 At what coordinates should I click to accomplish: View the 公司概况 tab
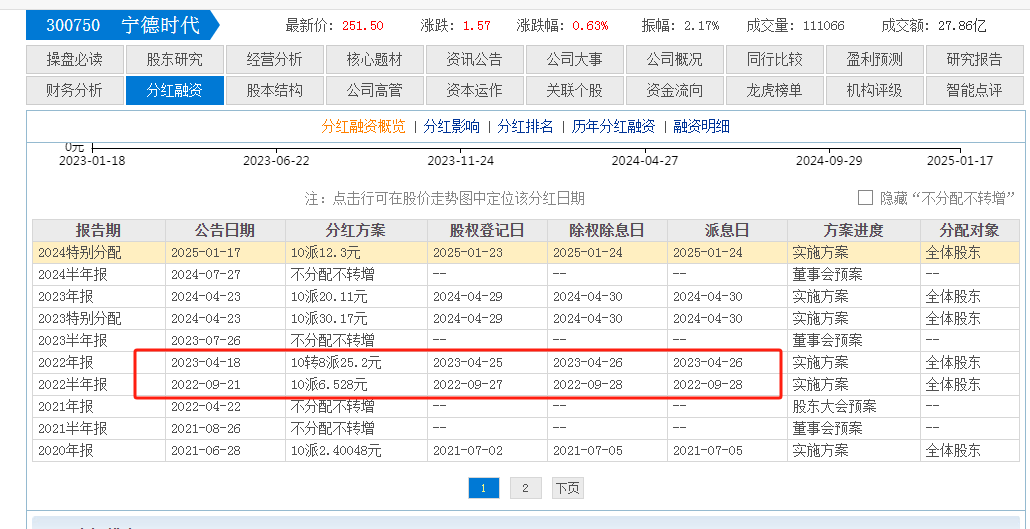pos(675,60)
